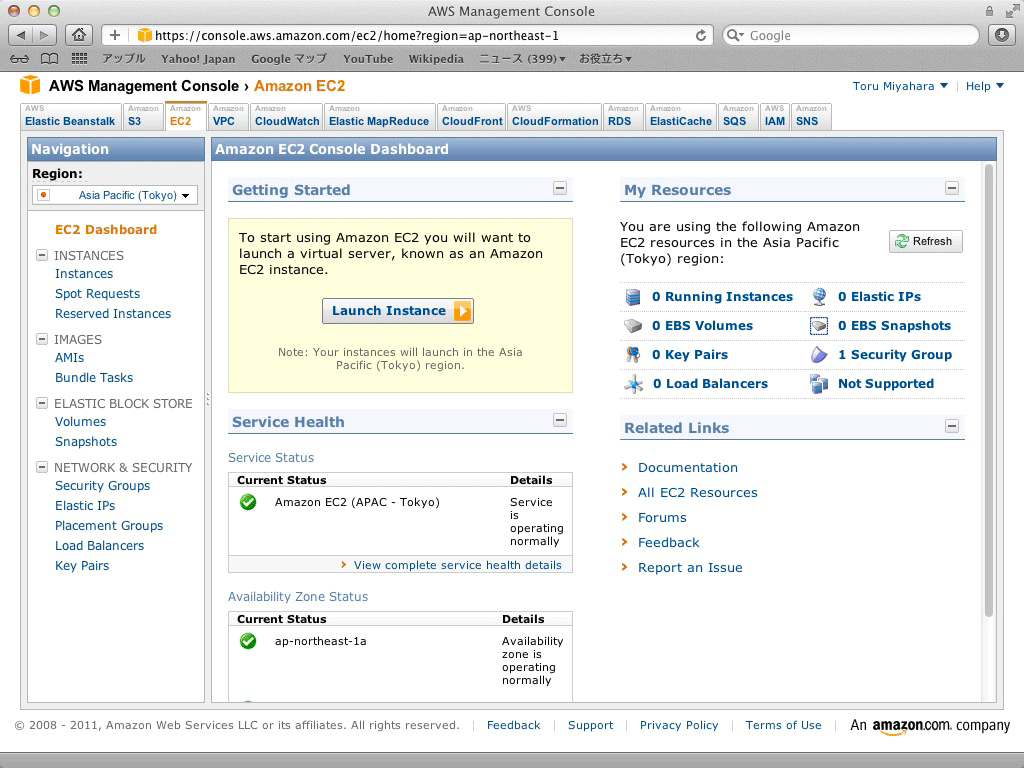Switch to the CloudWatch tab
This screenshot has width=1024, height=768.
pyautogui.click(x=287, y=116)
